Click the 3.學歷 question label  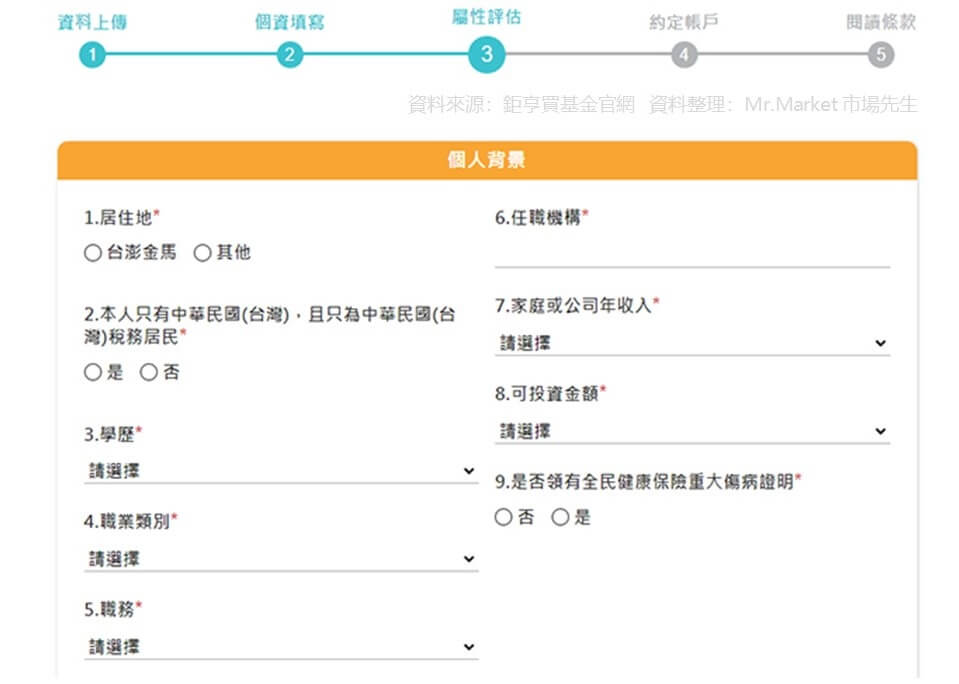113,434
